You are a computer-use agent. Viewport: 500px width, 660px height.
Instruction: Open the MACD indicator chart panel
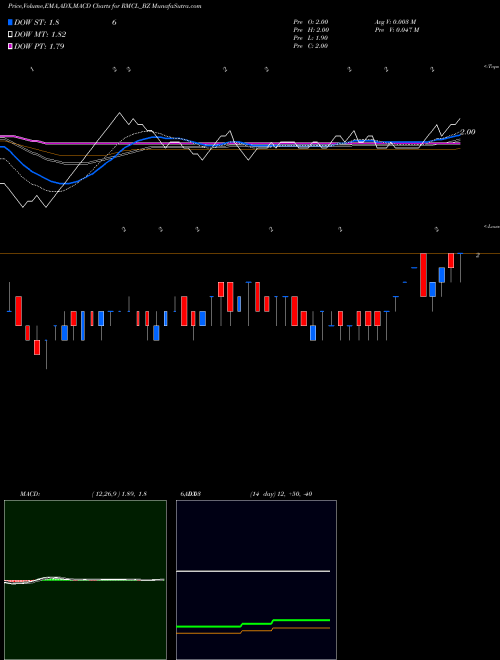tap(85, 580)
